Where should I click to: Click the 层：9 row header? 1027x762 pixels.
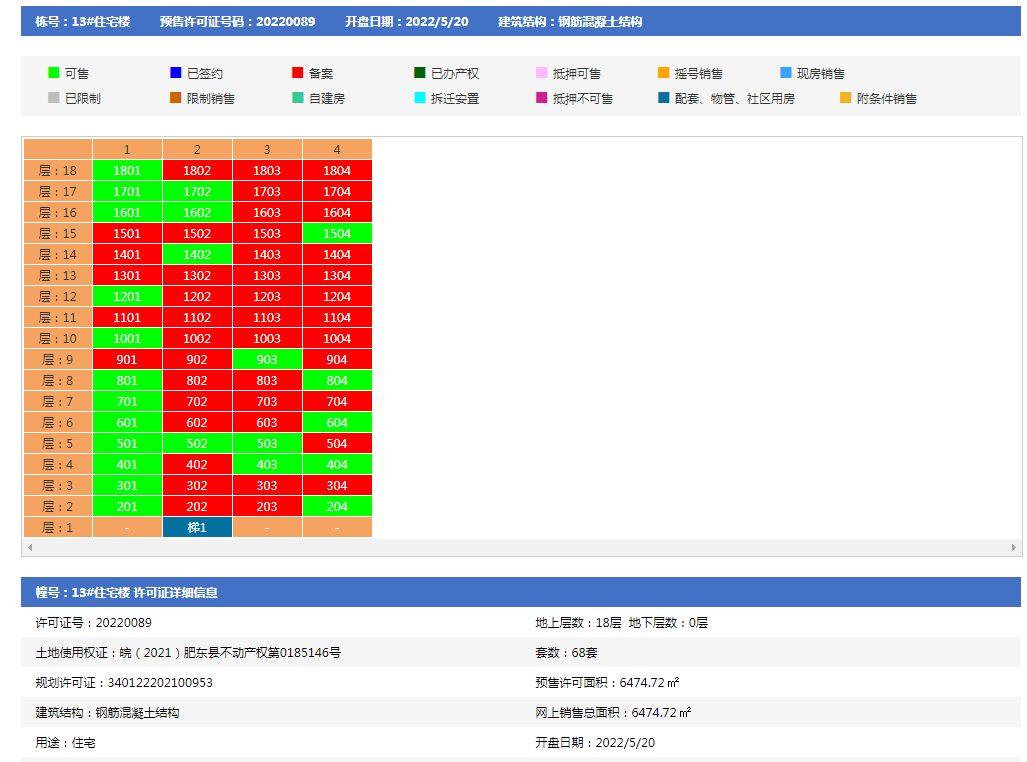(58, 359)
